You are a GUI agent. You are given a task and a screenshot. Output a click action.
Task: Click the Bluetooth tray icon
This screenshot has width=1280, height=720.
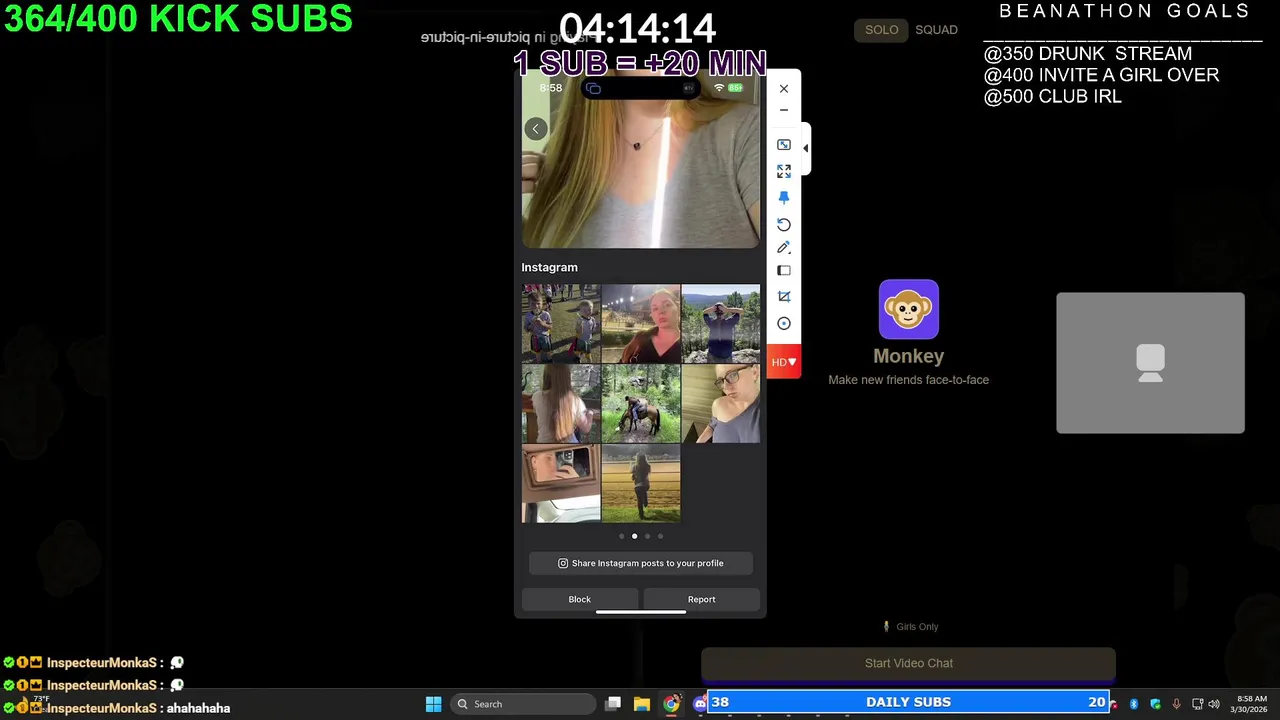tap(1134, 704)
